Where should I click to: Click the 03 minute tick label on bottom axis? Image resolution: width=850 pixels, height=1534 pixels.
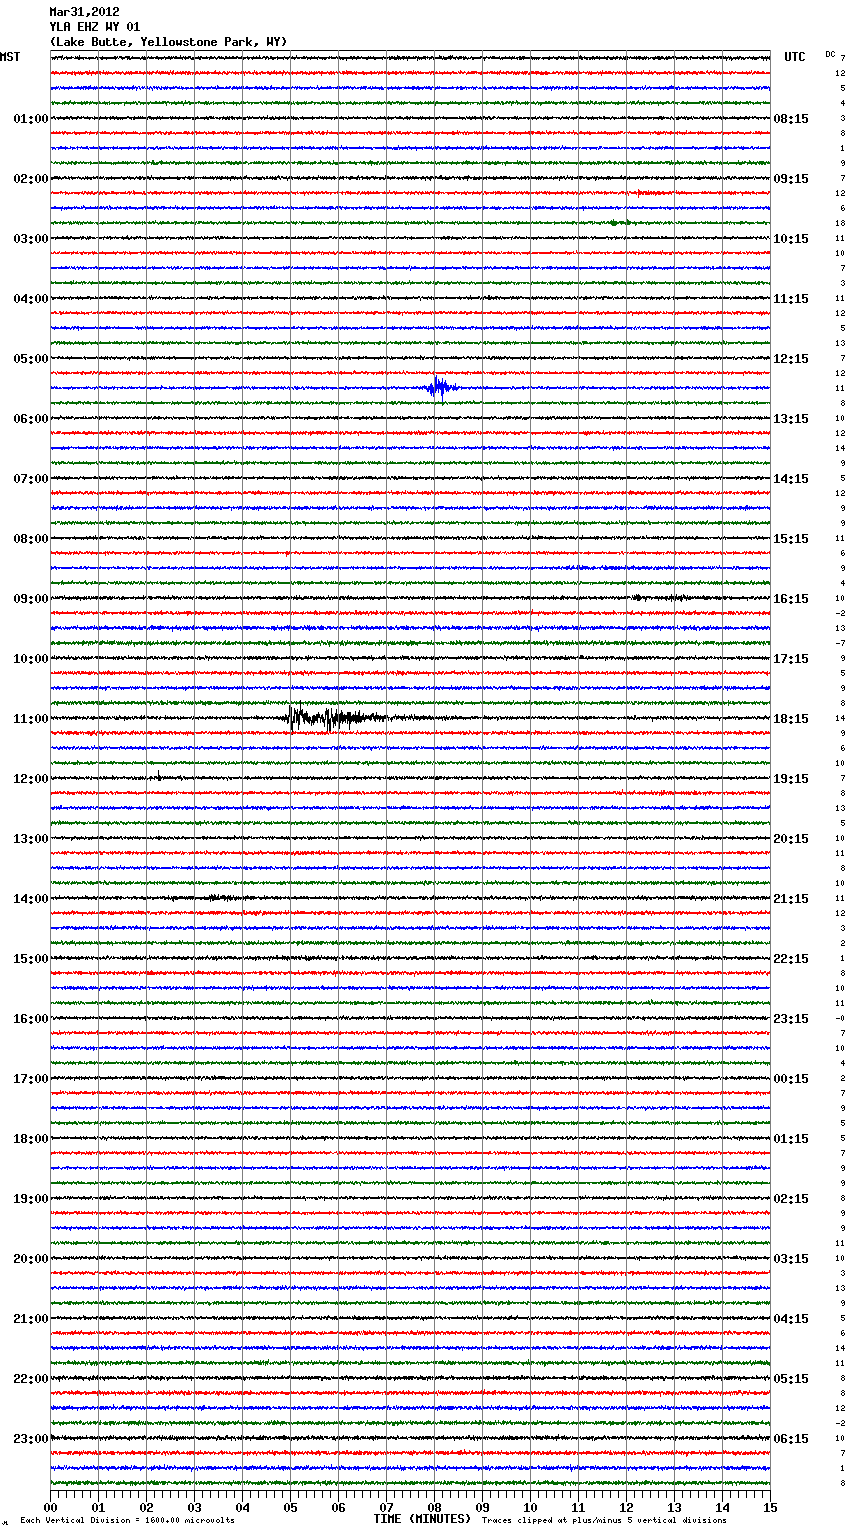tap(195, 1507)
